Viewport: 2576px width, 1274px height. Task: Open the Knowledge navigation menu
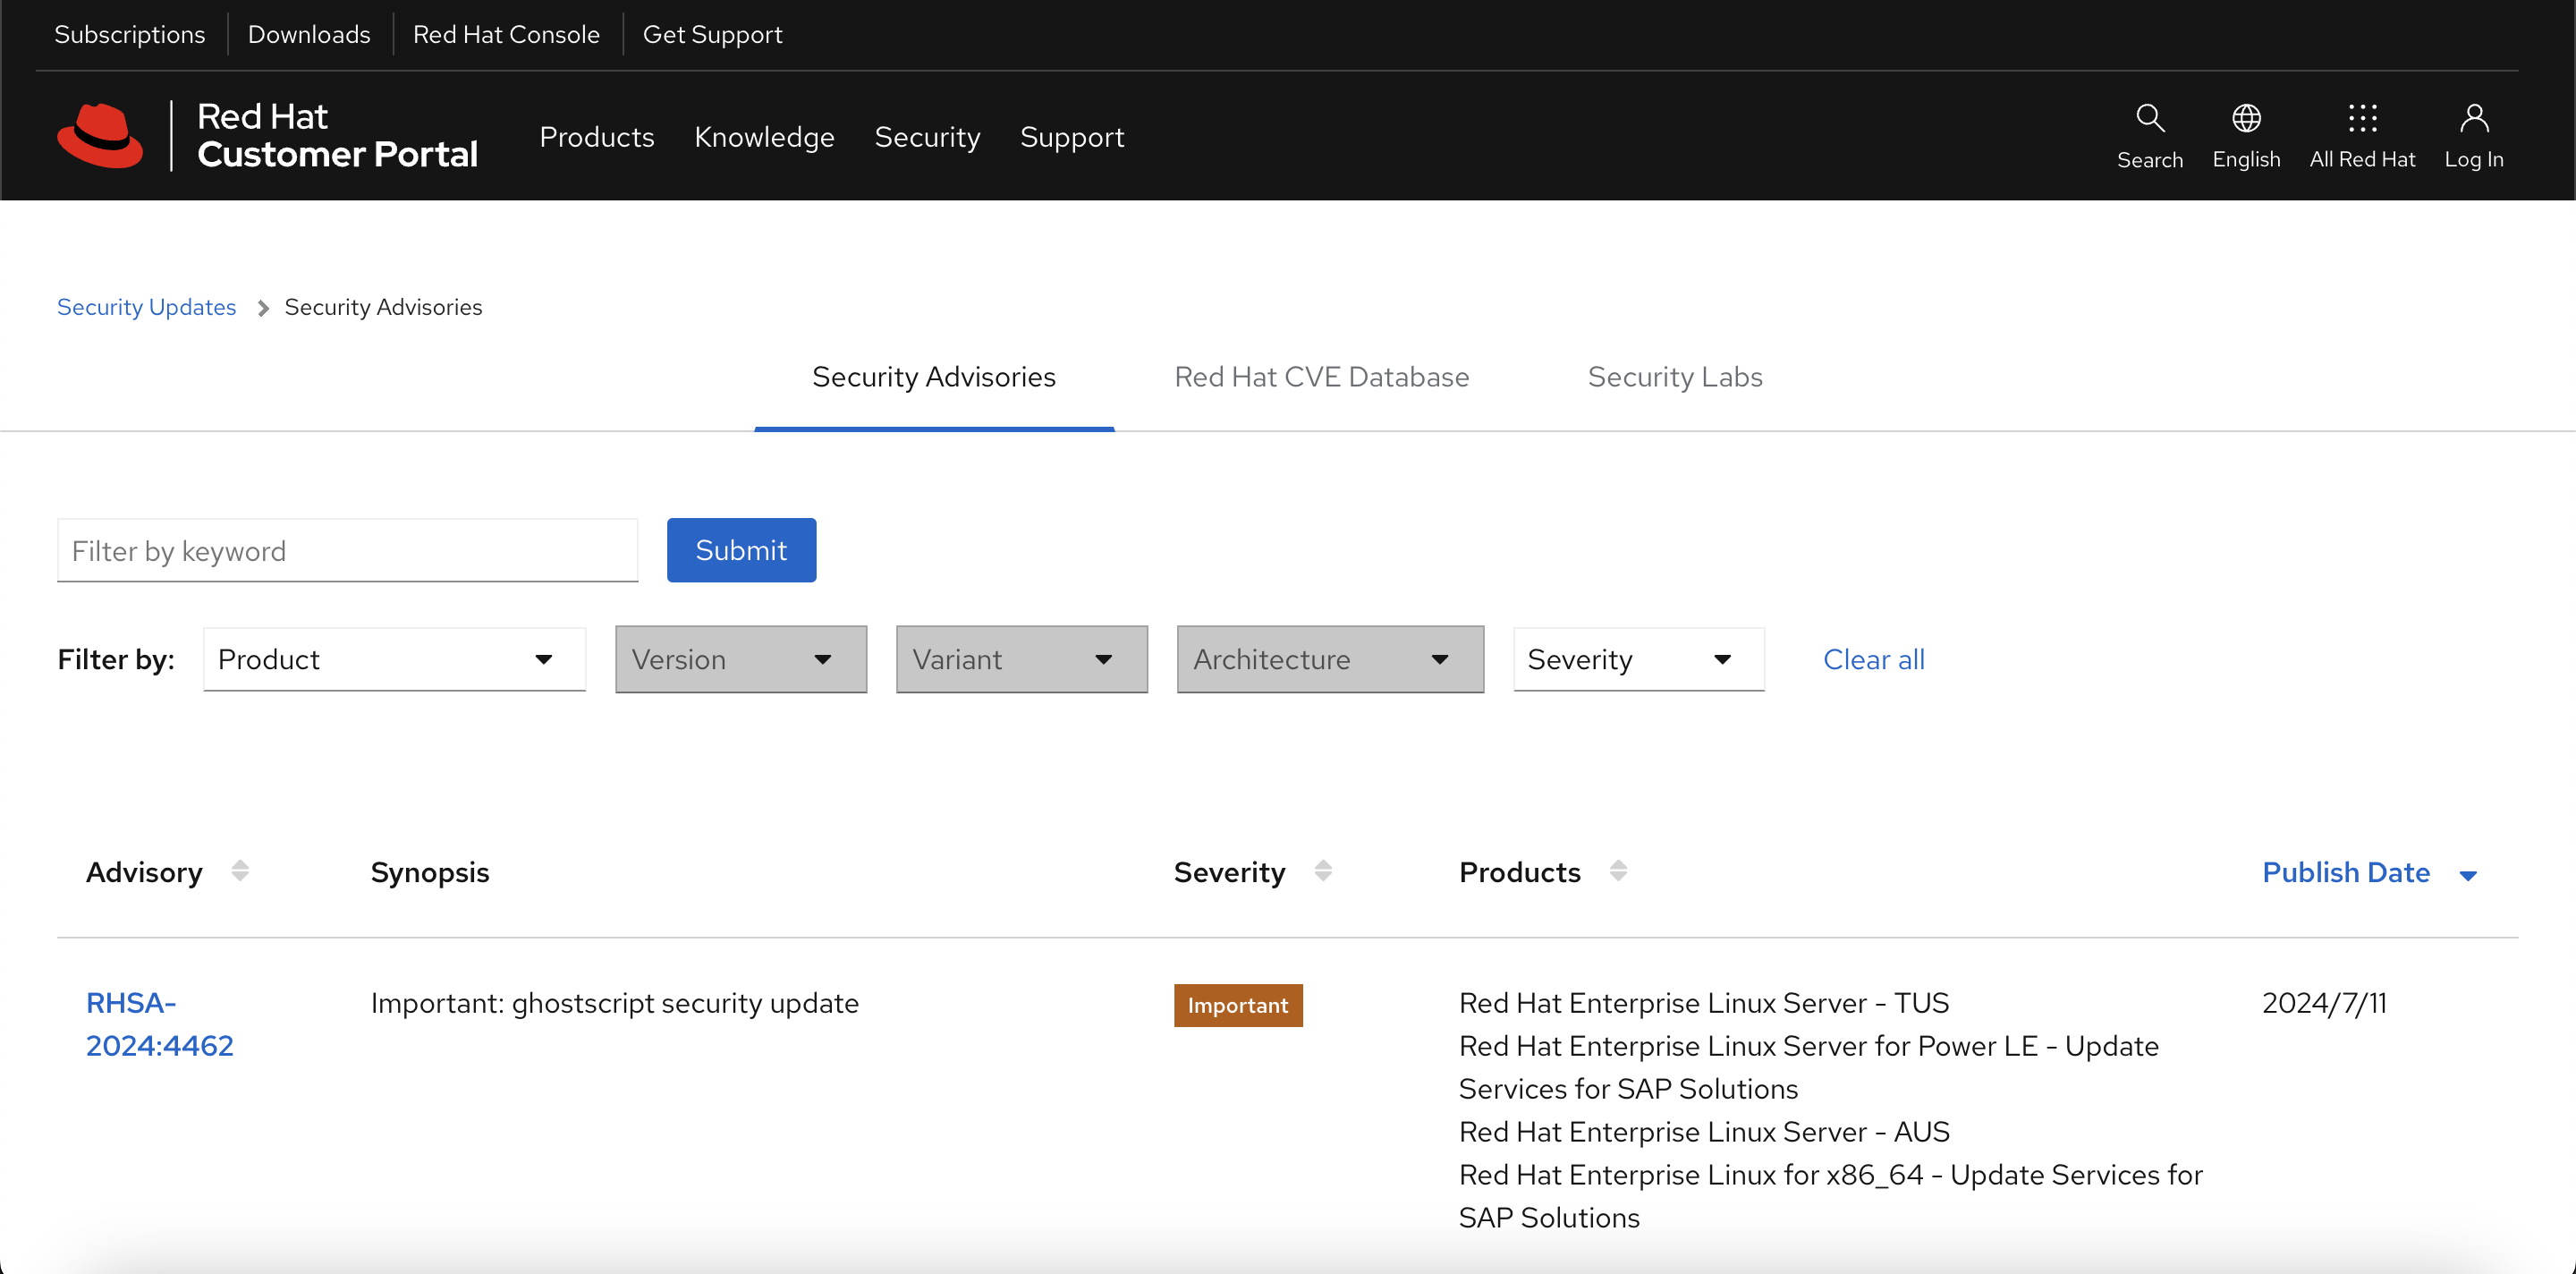[x=764, y=137]
